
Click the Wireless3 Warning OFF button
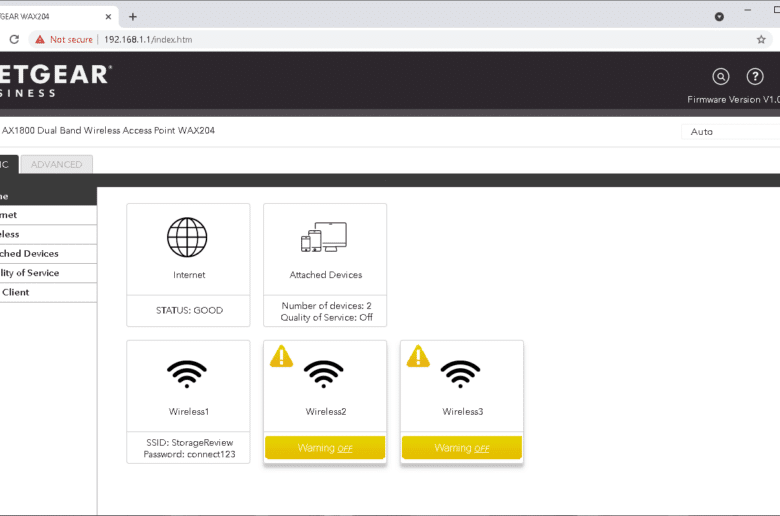coord(462,448)
